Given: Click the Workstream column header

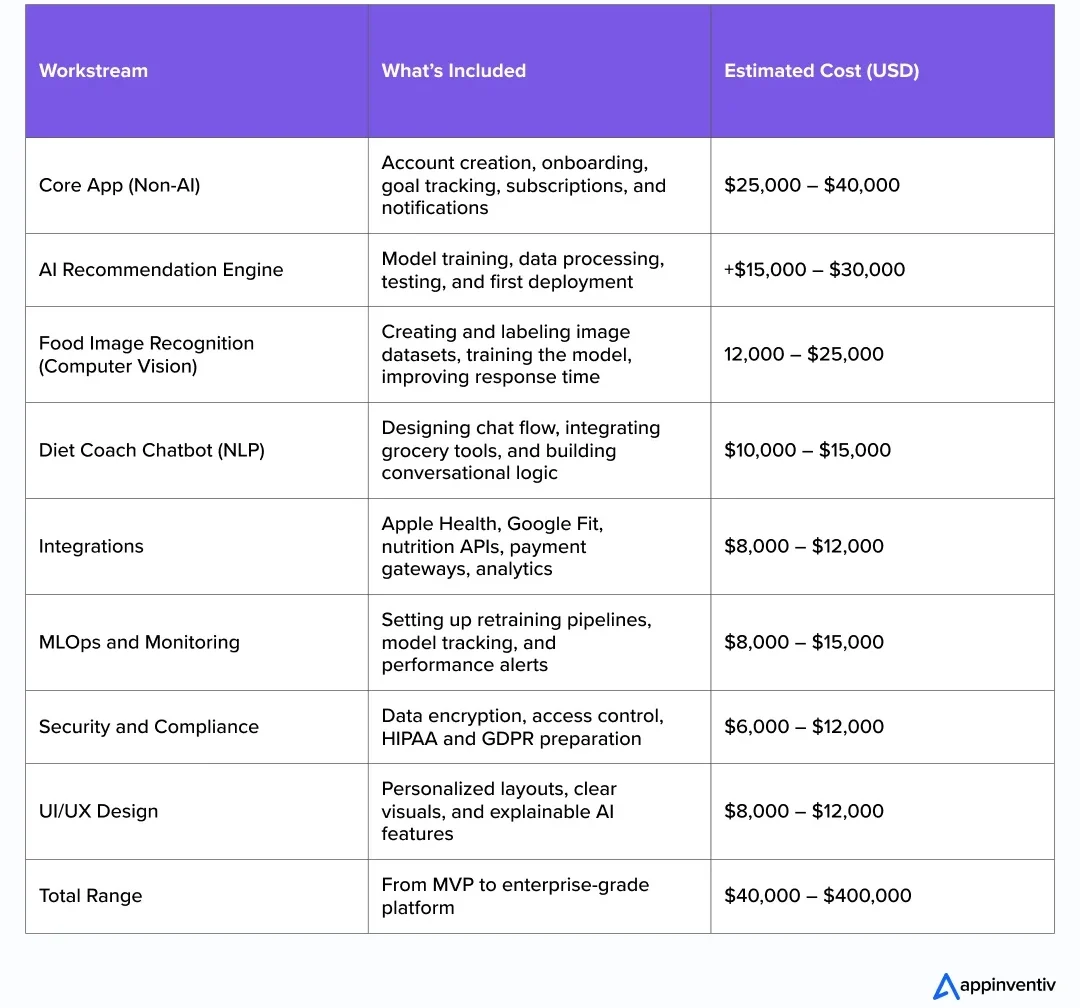Looking at the screenshot, I should [93, 71].
